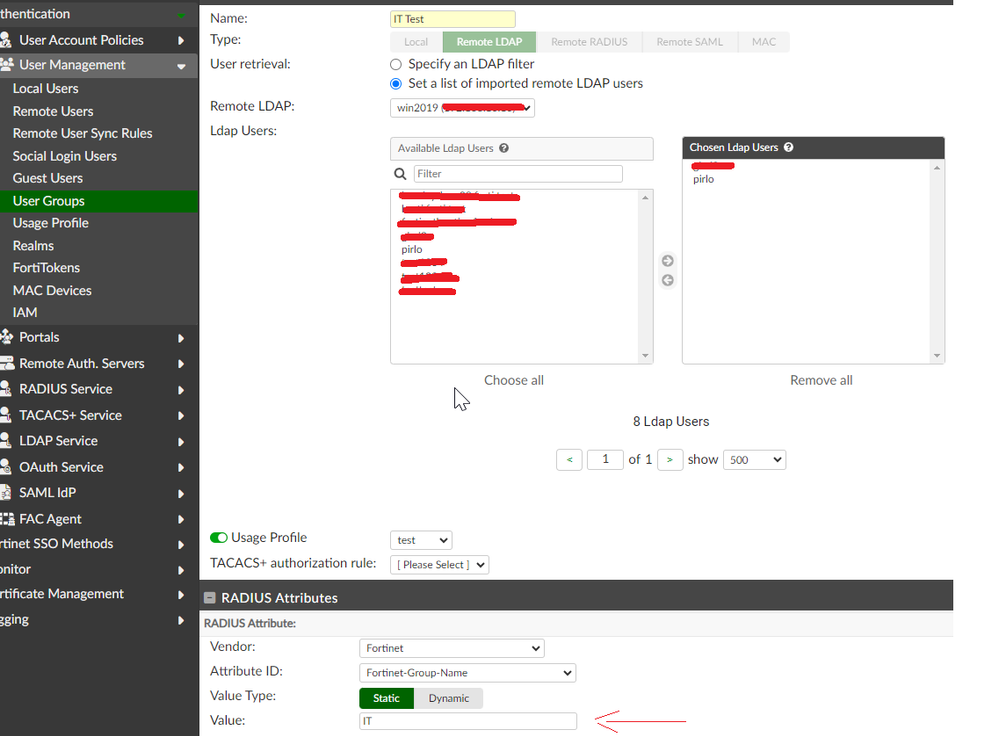
Task: Click the Portals icon in sidebar
Action: pyautogui.click(x=6, y=337)
